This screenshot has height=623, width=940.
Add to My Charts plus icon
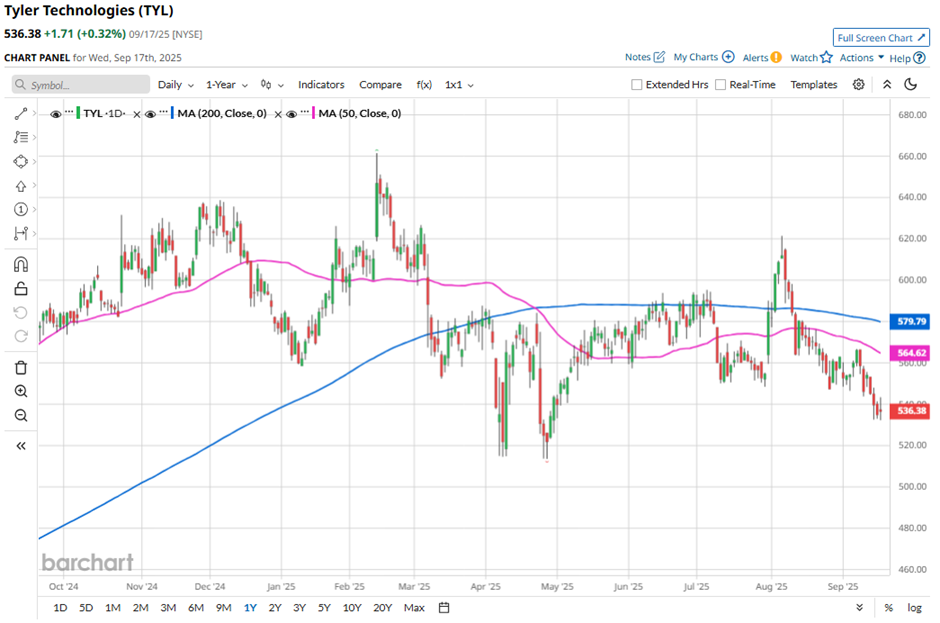[728, 57]
